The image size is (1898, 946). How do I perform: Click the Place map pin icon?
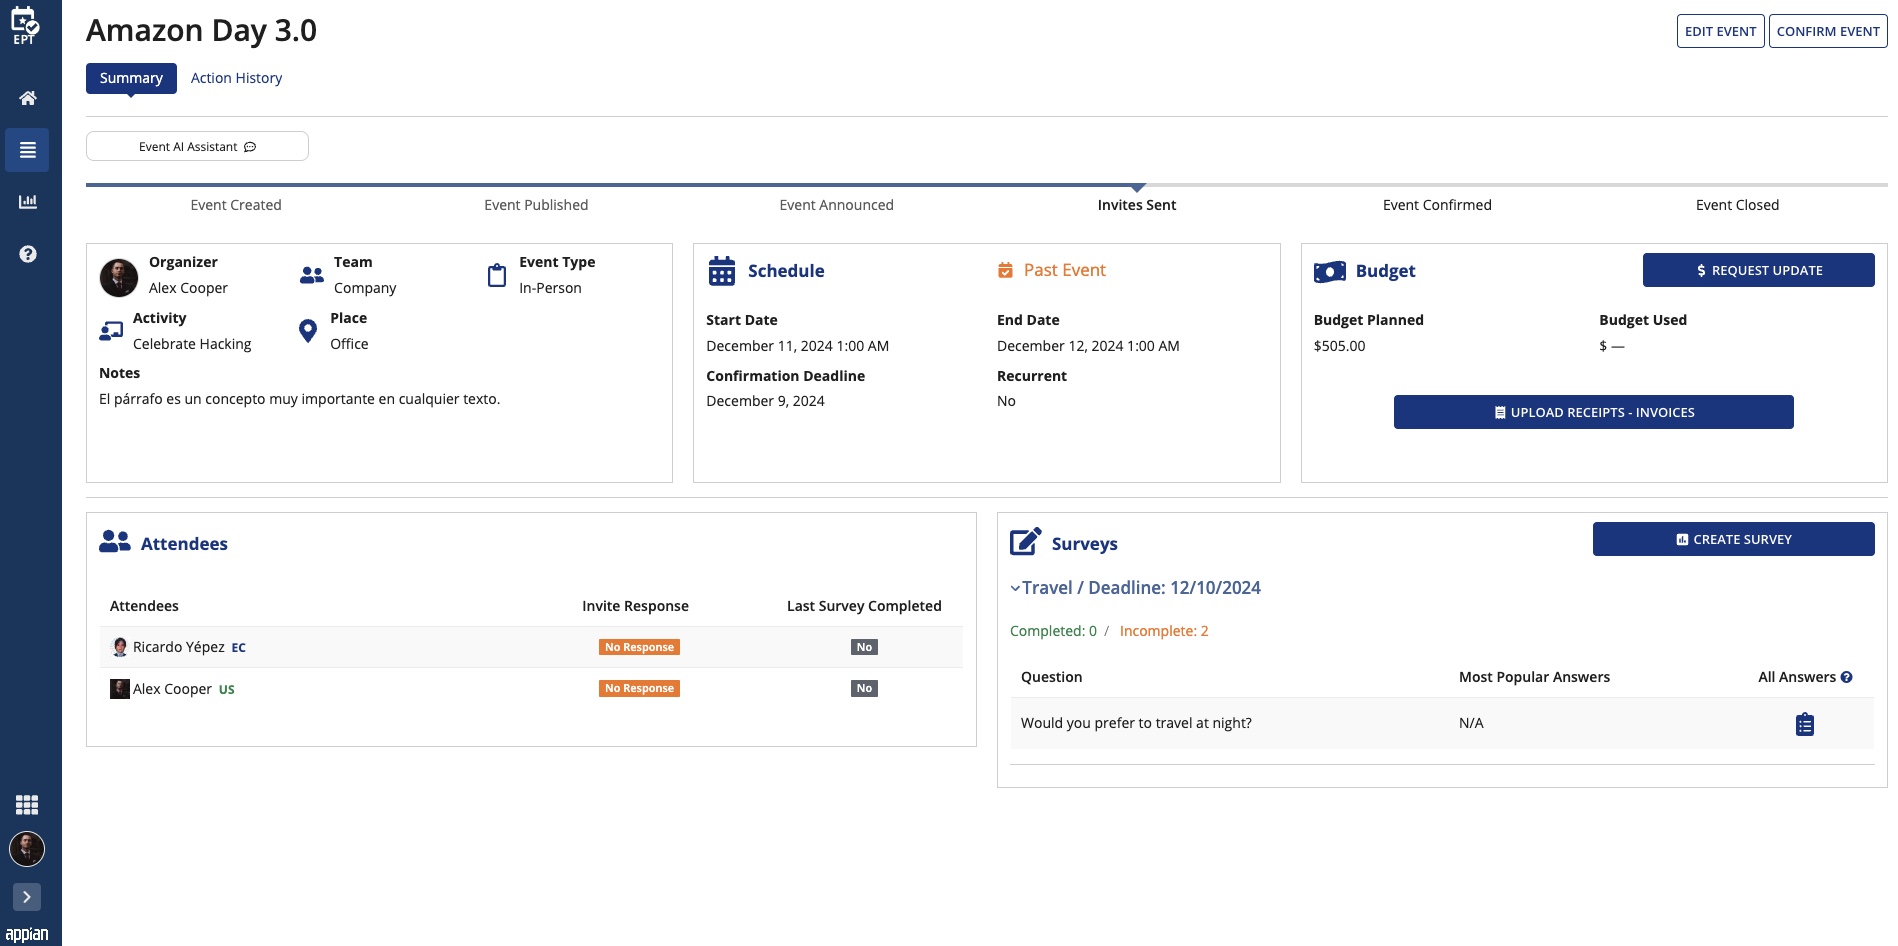[308, 331]
